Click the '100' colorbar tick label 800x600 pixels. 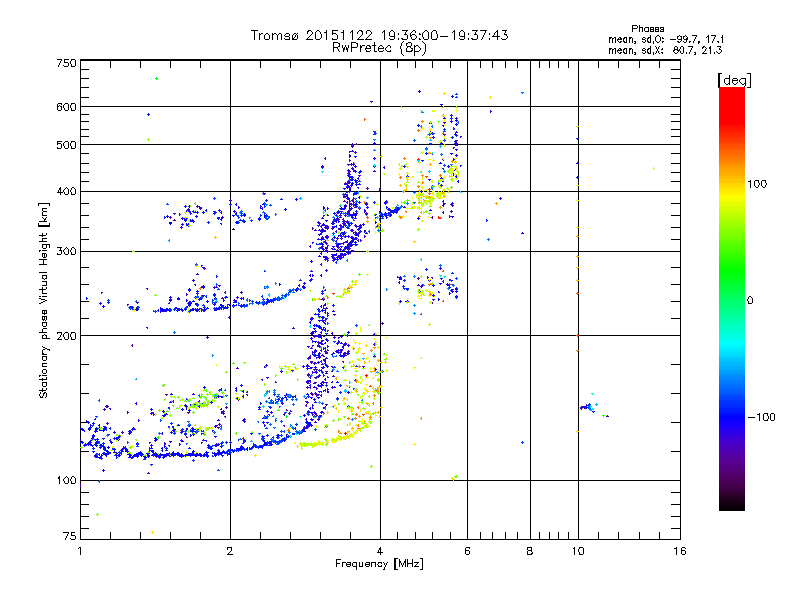757,184
